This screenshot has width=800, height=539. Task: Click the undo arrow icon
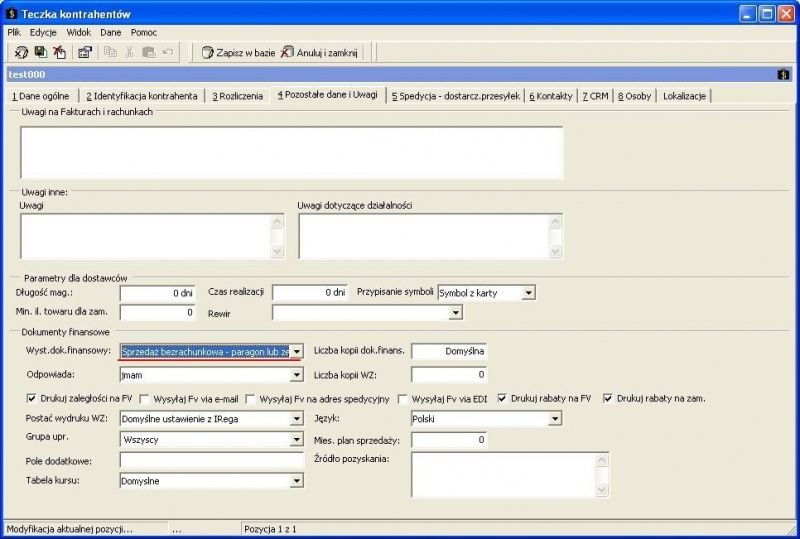coord(168,52)
